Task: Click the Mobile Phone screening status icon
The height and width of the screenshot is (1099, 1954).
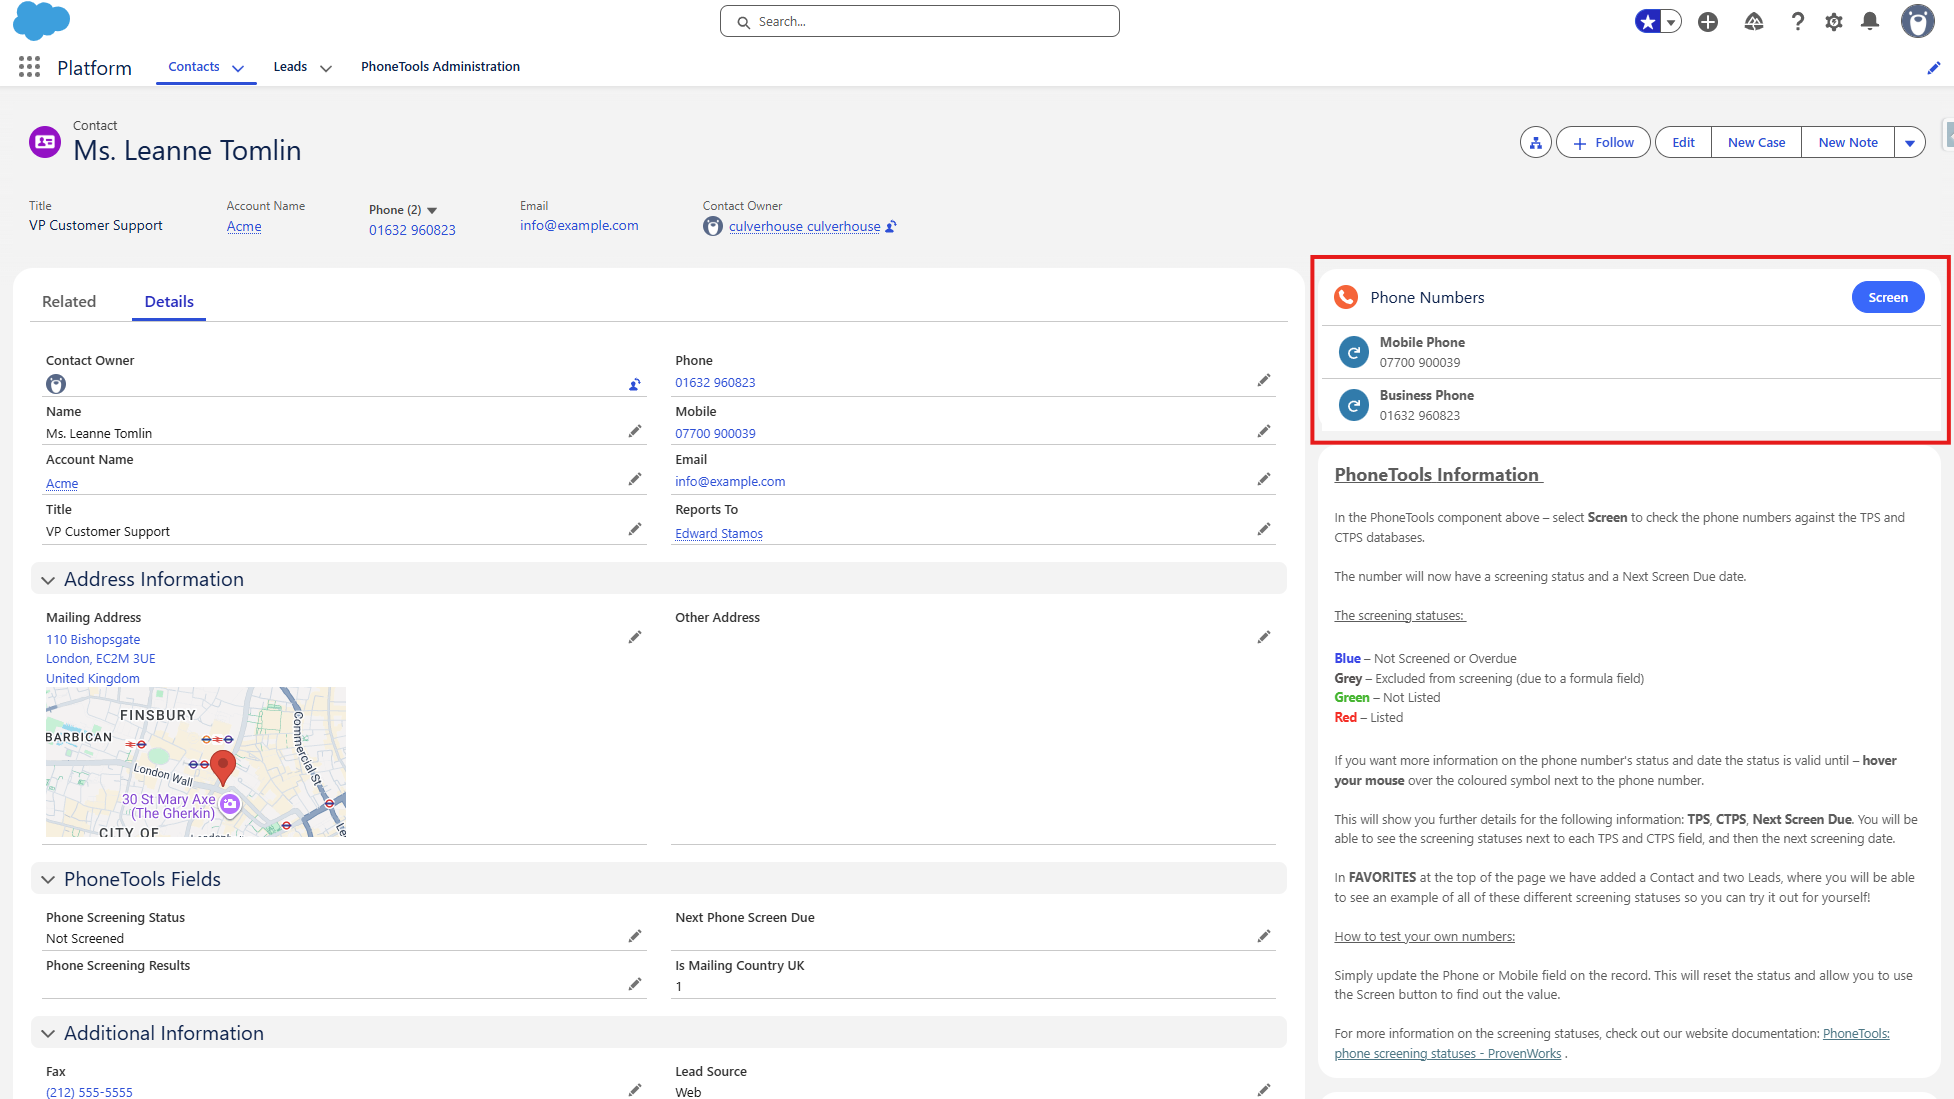Action: [x=1353, y=352]
